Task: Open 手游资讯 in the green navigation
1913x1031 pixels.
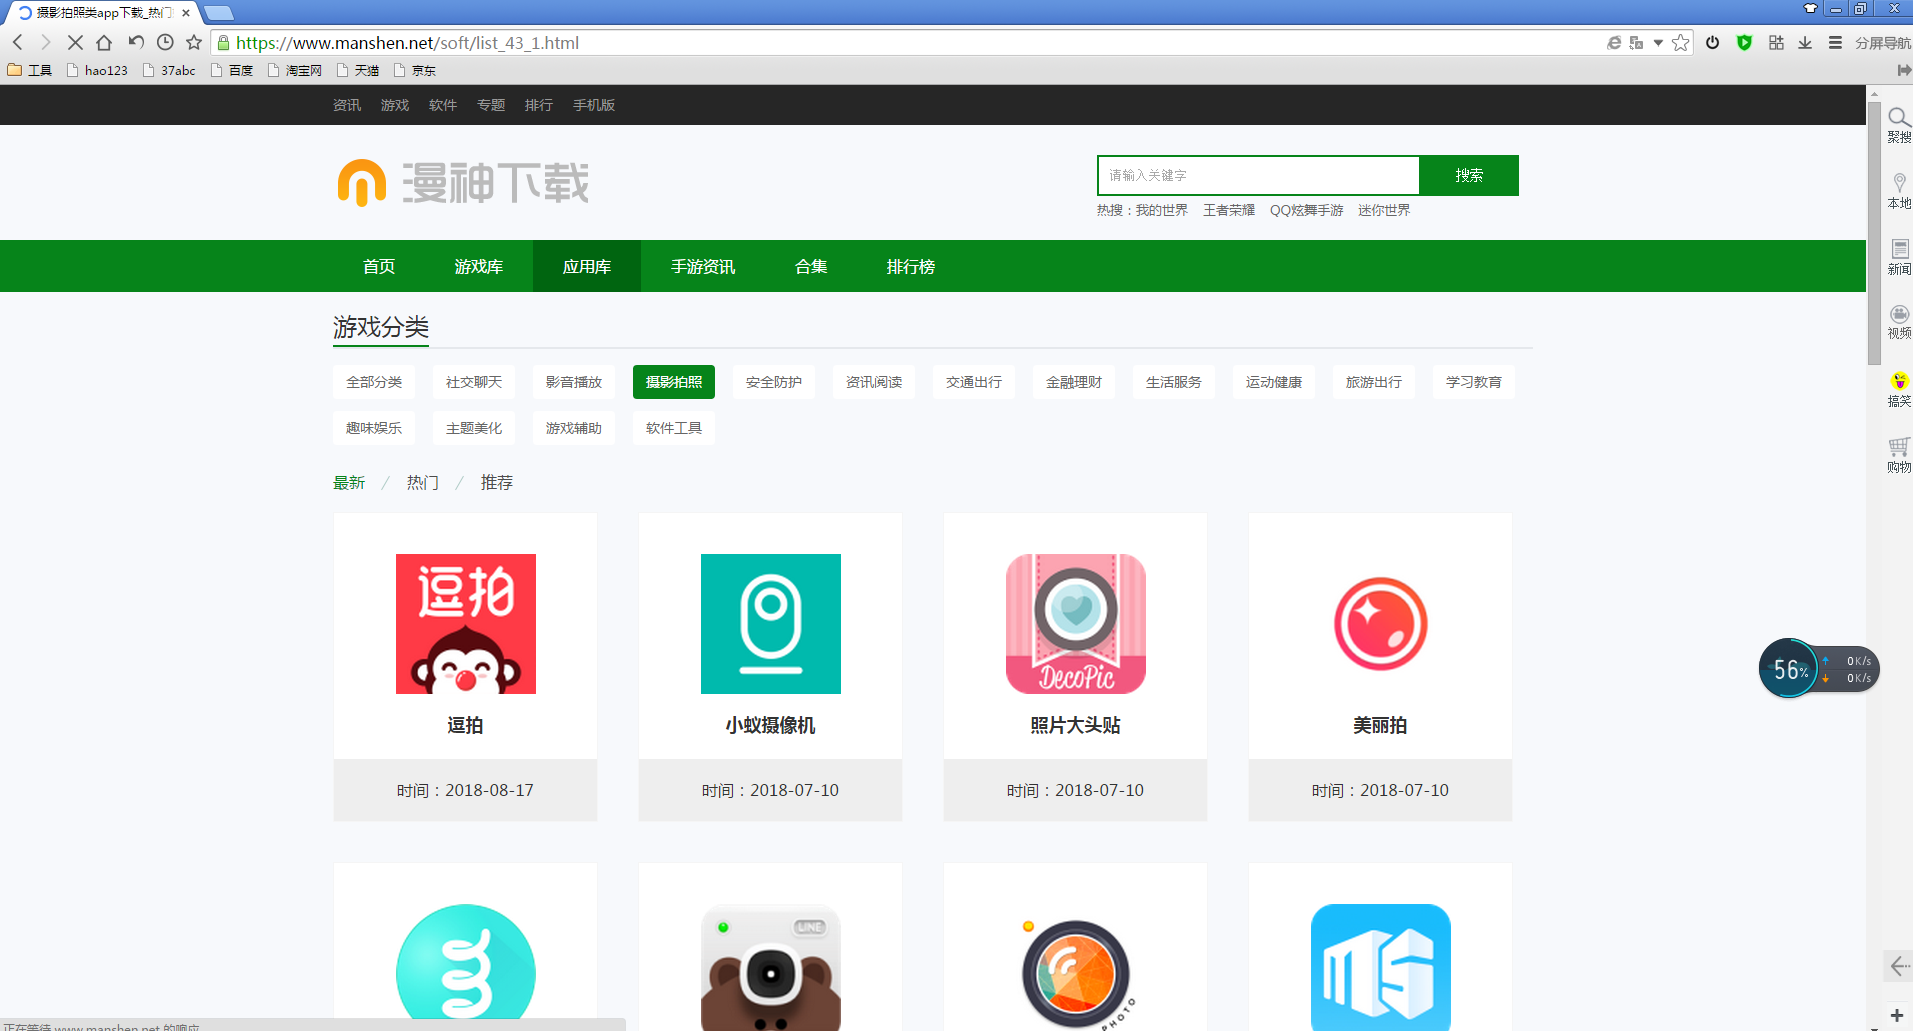Action: 703,266
